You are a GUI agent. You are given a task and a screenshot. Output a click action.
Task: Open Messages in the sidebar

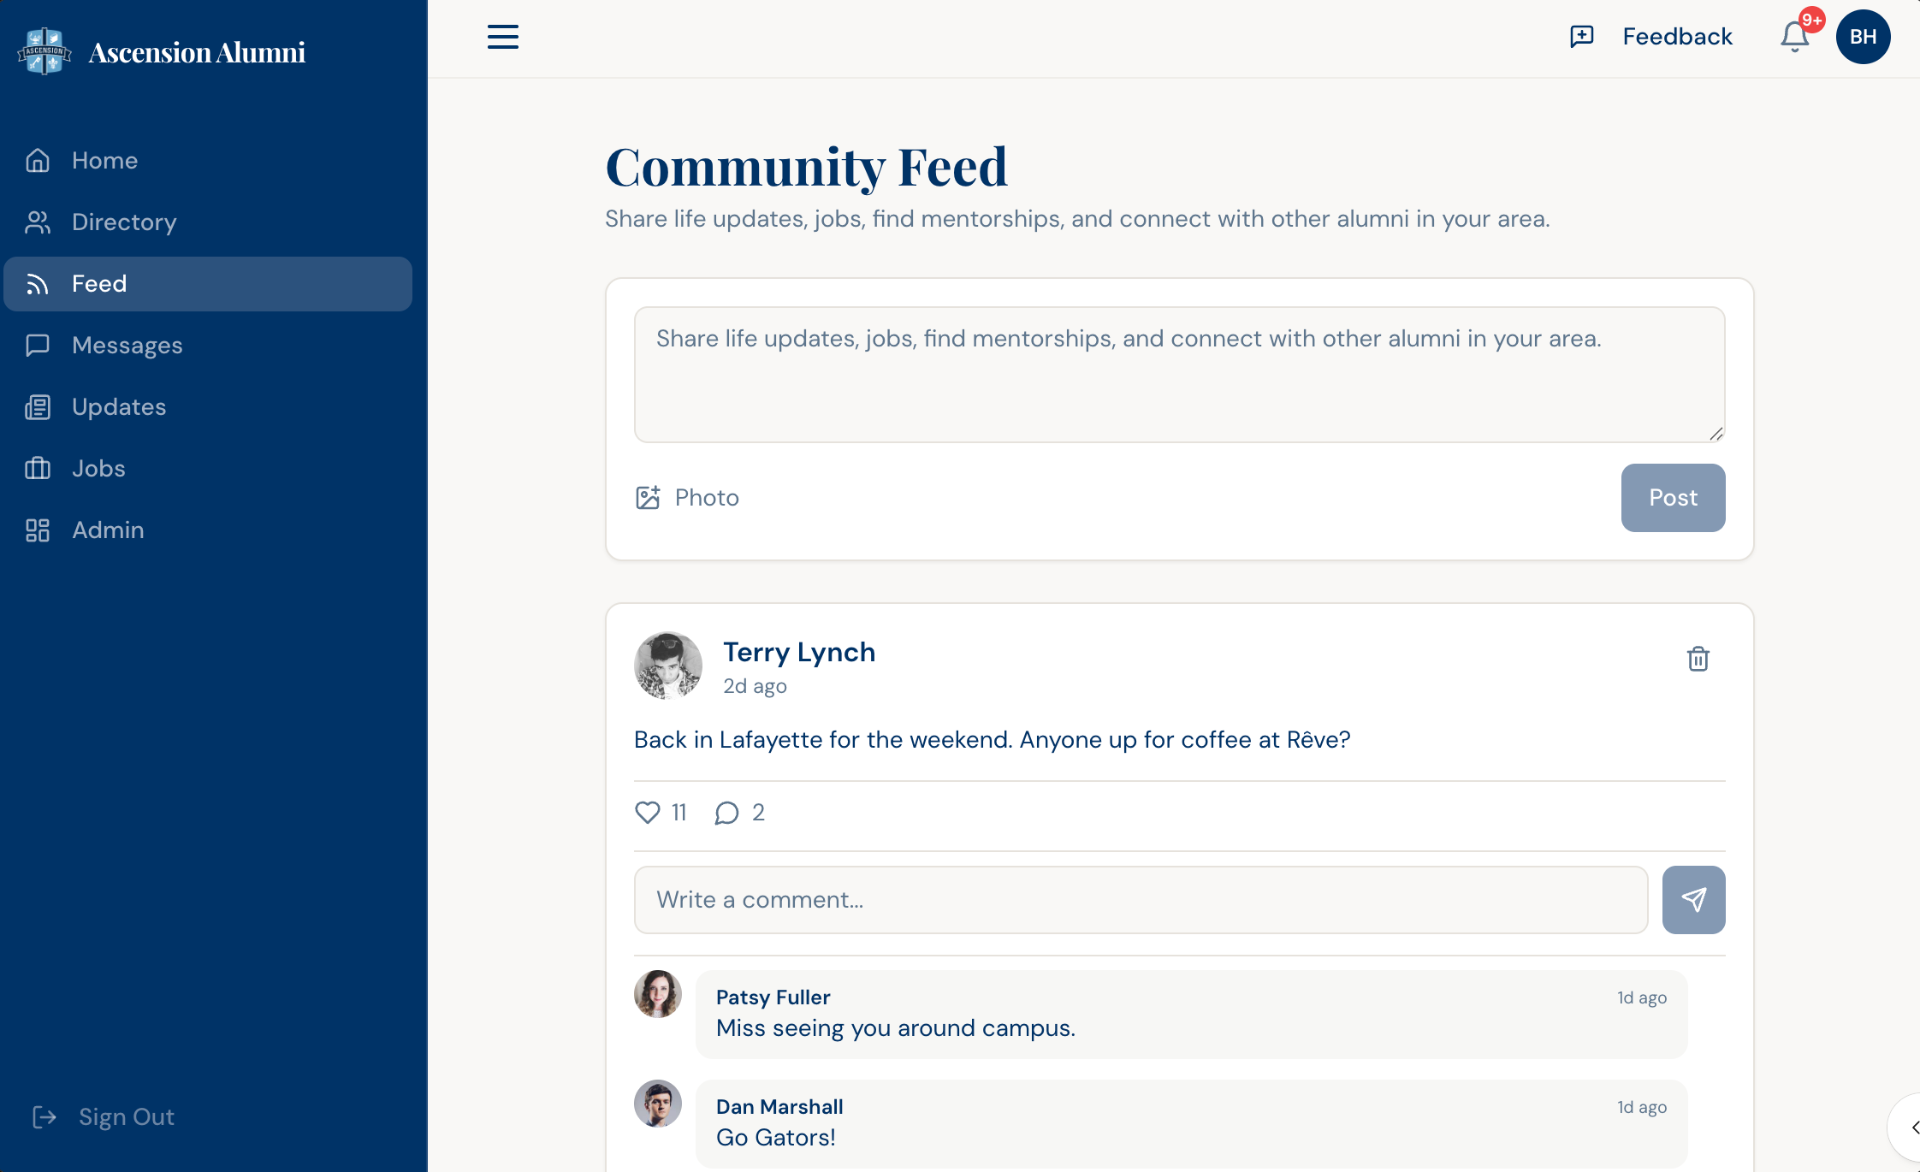click(x=208, y=345)
